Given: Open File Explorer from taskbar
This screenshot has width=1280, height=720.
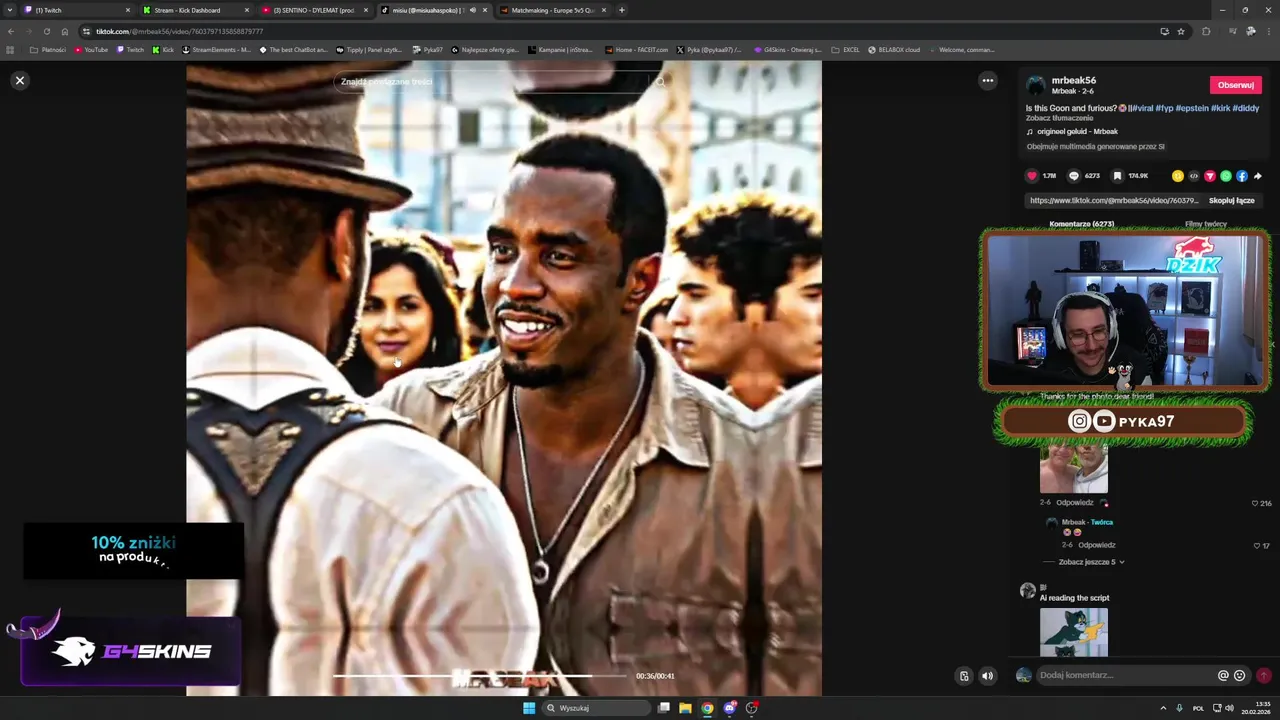Looking at the screenshot, I should point(685,708).
